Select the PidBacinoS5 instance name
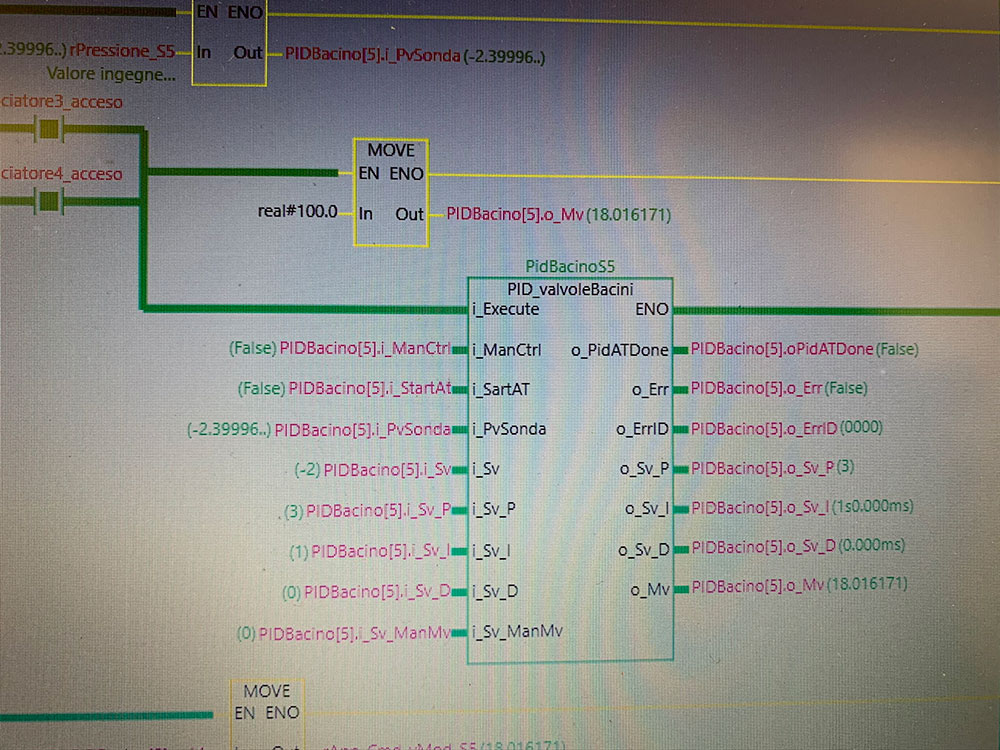The height and width of the screenshot is (750, 1000). click(570, 267)
